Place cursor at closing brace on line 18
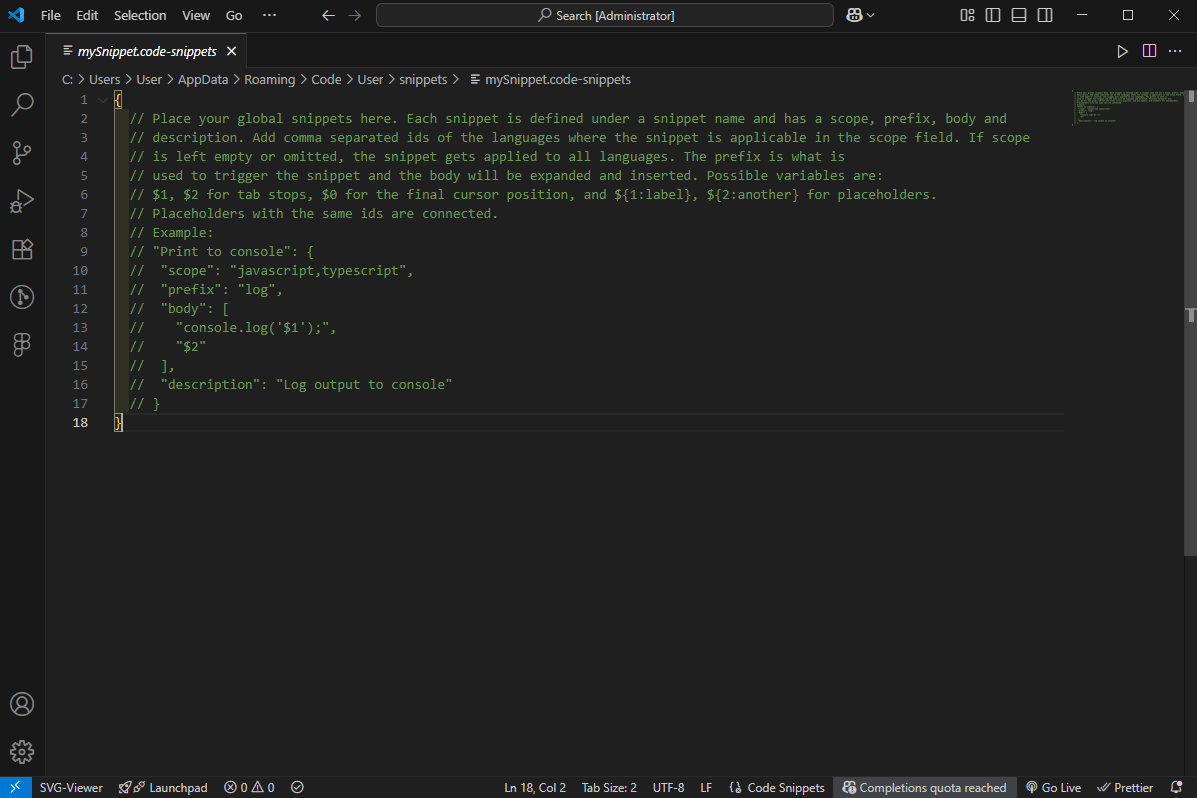This screenshot has height=798, width=1197. click(x=118, y=423)
